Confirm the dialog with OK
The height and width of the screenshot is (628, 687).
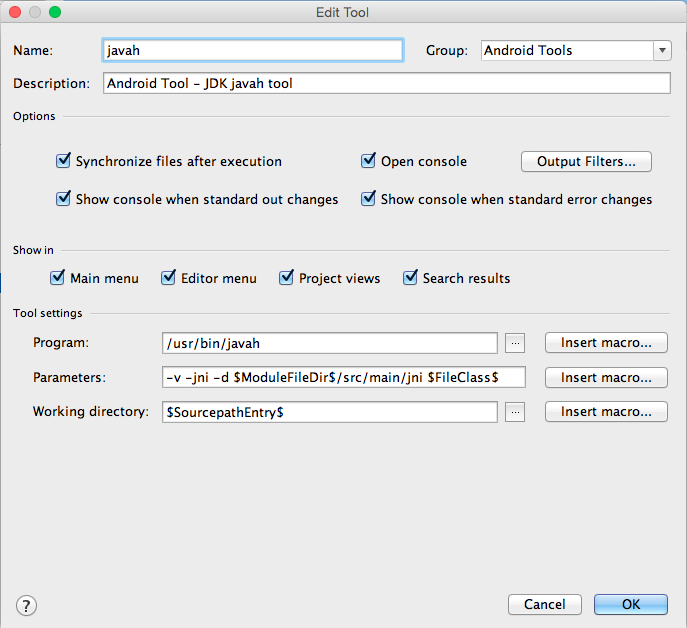click(x=630, y=604)
